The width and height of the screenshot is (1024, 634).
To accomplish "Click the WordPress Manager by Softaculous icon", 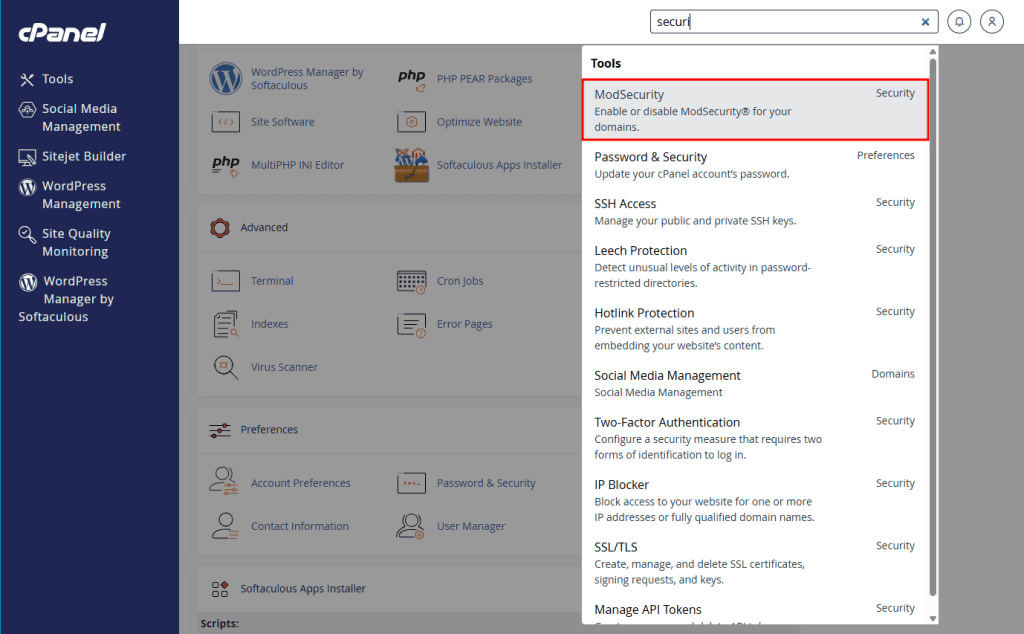I will [x=225, y=78].
